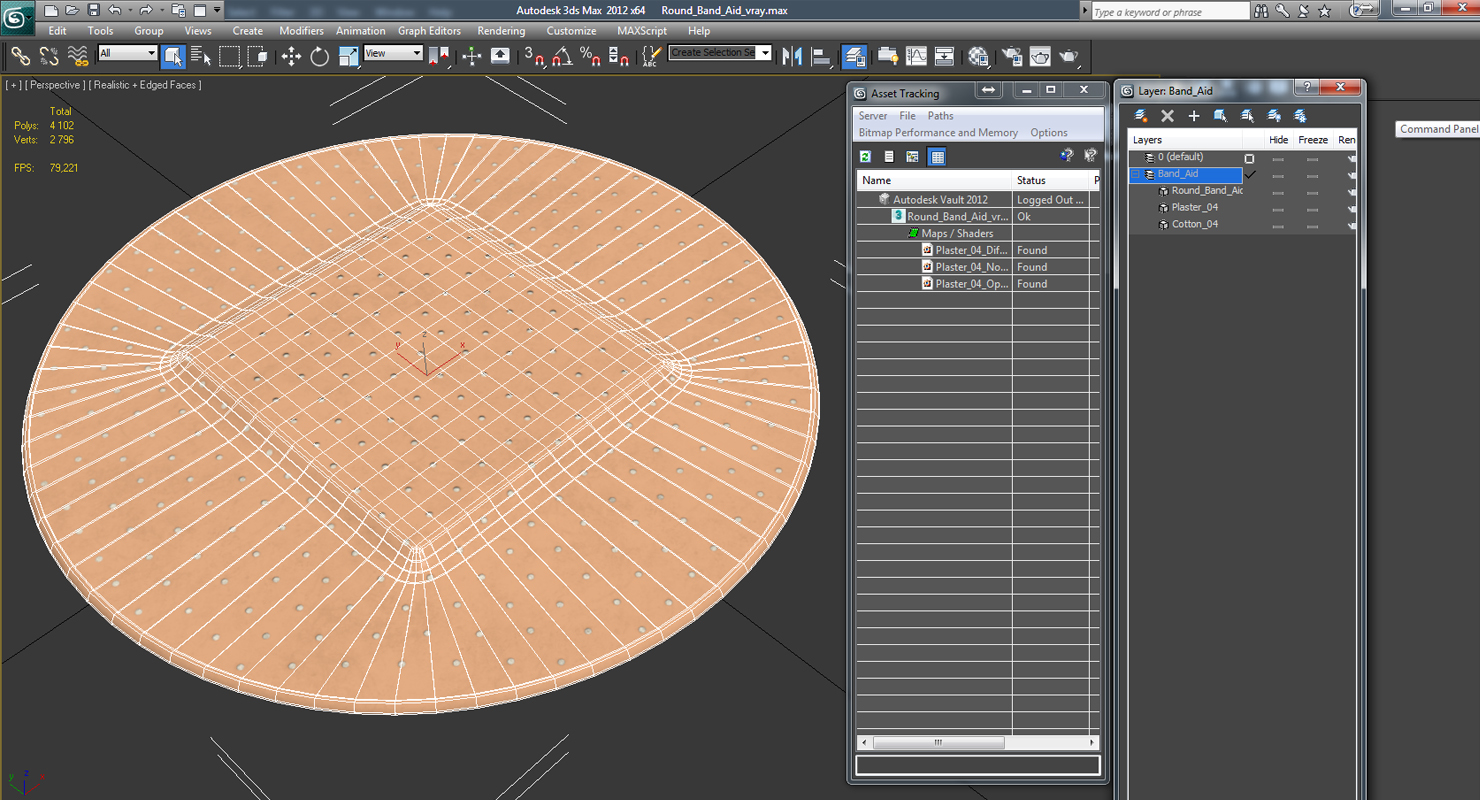The width and height of the screenshot is (1480, 800).
Task: Toggle Spinner Snap on main toolbar
Action: click(618, 56)
